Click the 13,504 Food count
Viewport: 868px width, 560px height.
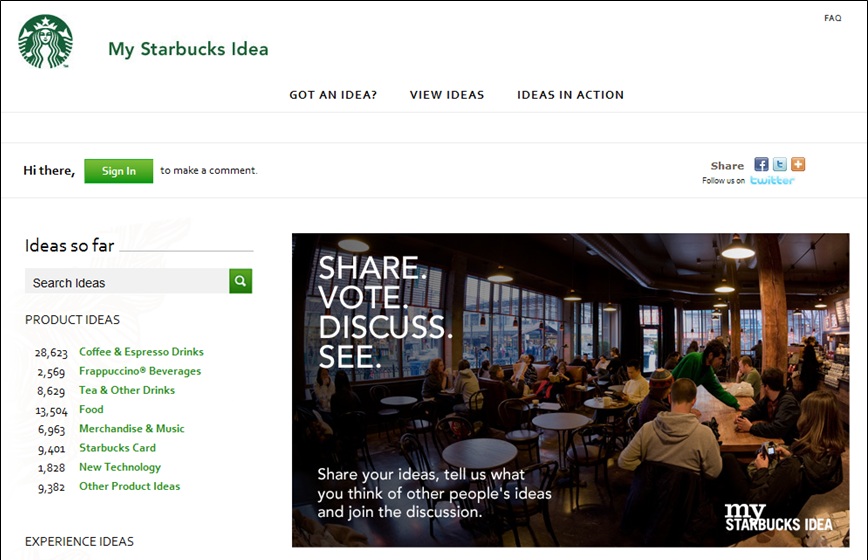click(51, 411)
